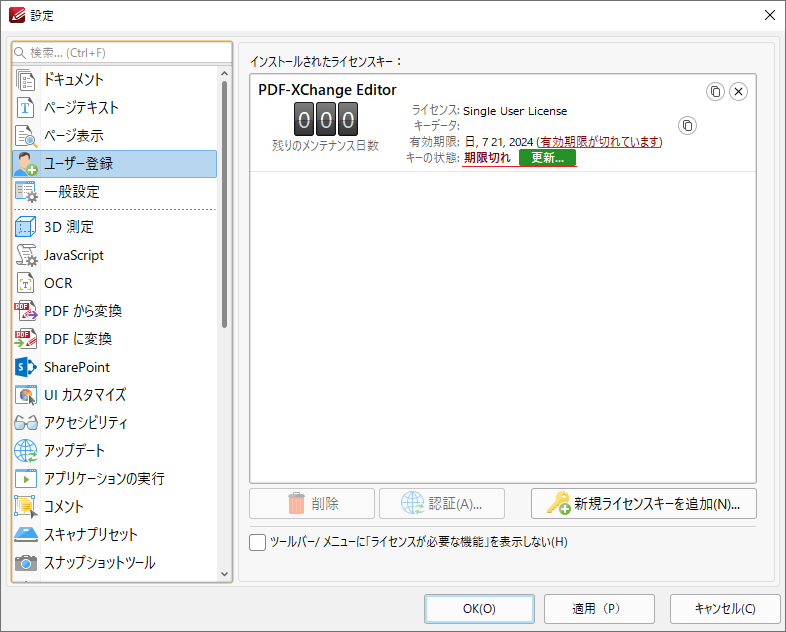Click the 認証(A)... button
The width and height of the screenshot is (786, 632).
442,503
